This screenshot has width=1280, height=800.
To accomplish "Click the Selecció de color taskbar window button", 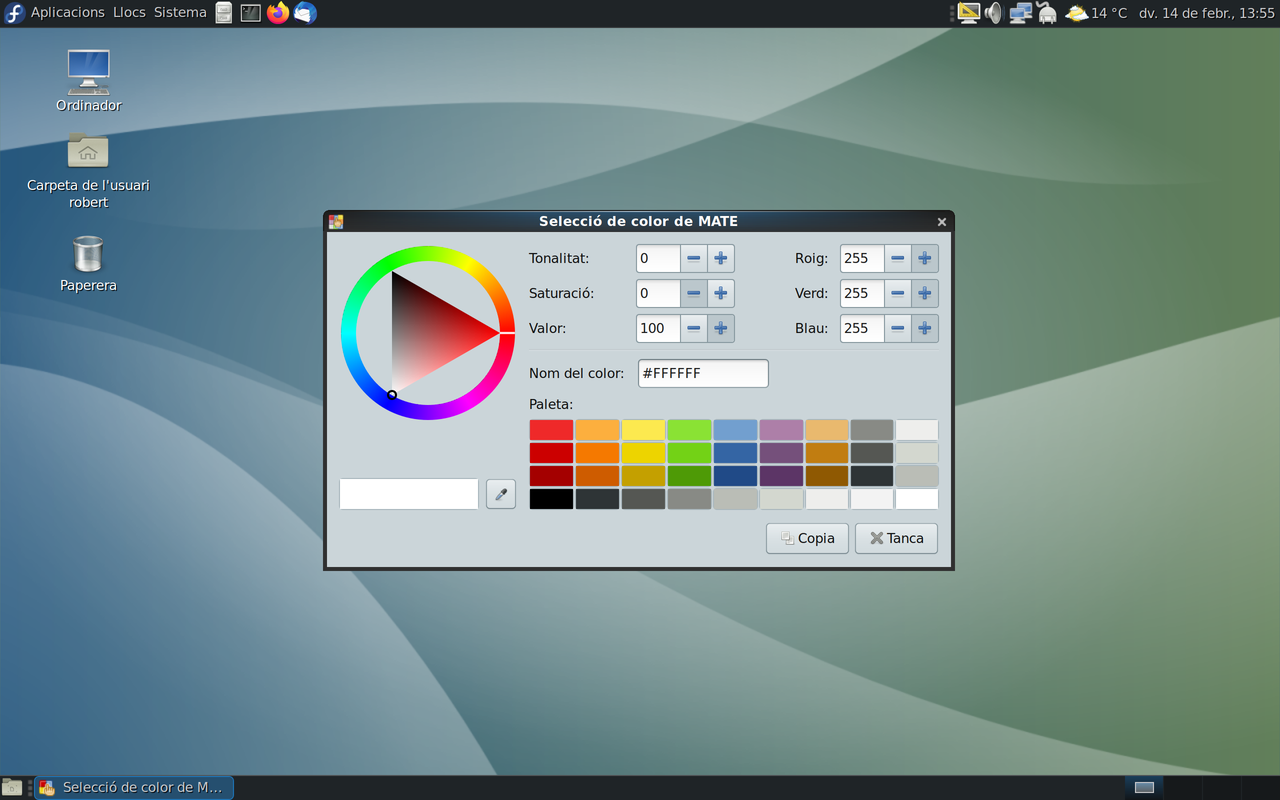I will pyautogui.click(x=134, y=787).
